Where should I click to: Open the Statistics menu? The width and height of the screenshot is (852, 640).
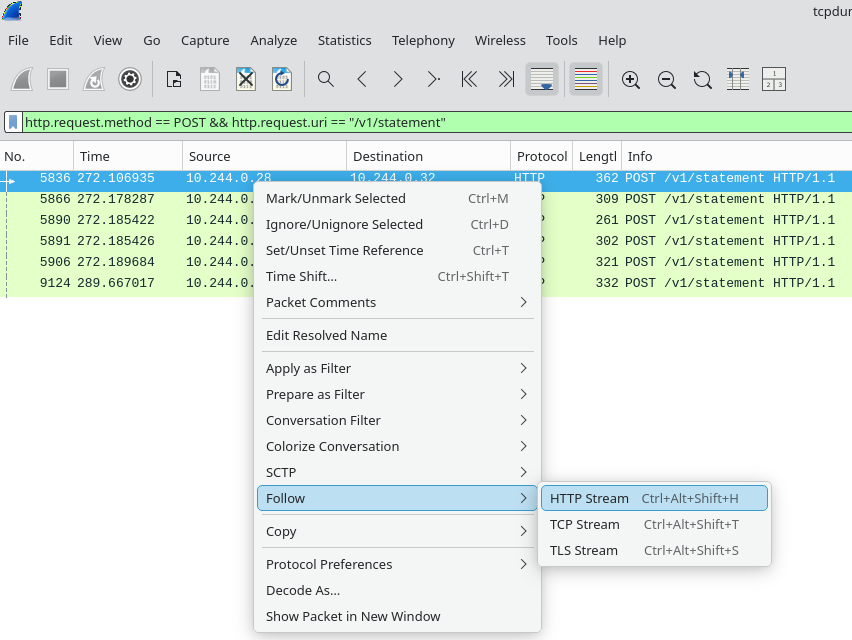tap(344, 40)
